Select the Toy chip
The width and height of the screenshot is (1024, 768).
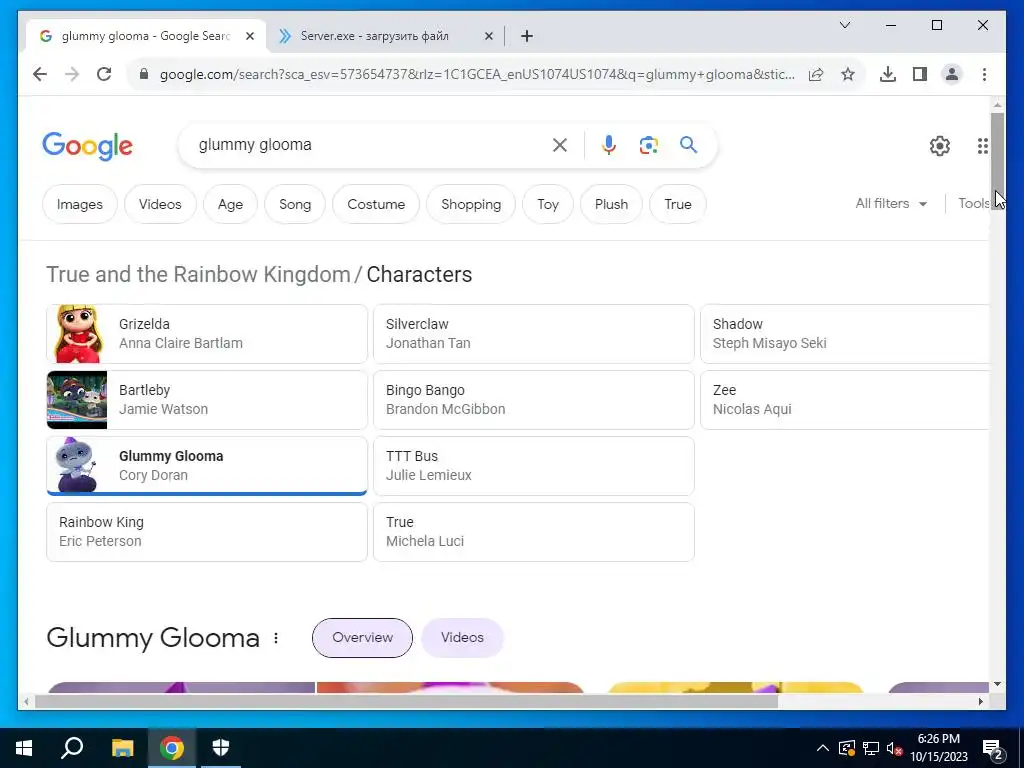pos(548,204)
